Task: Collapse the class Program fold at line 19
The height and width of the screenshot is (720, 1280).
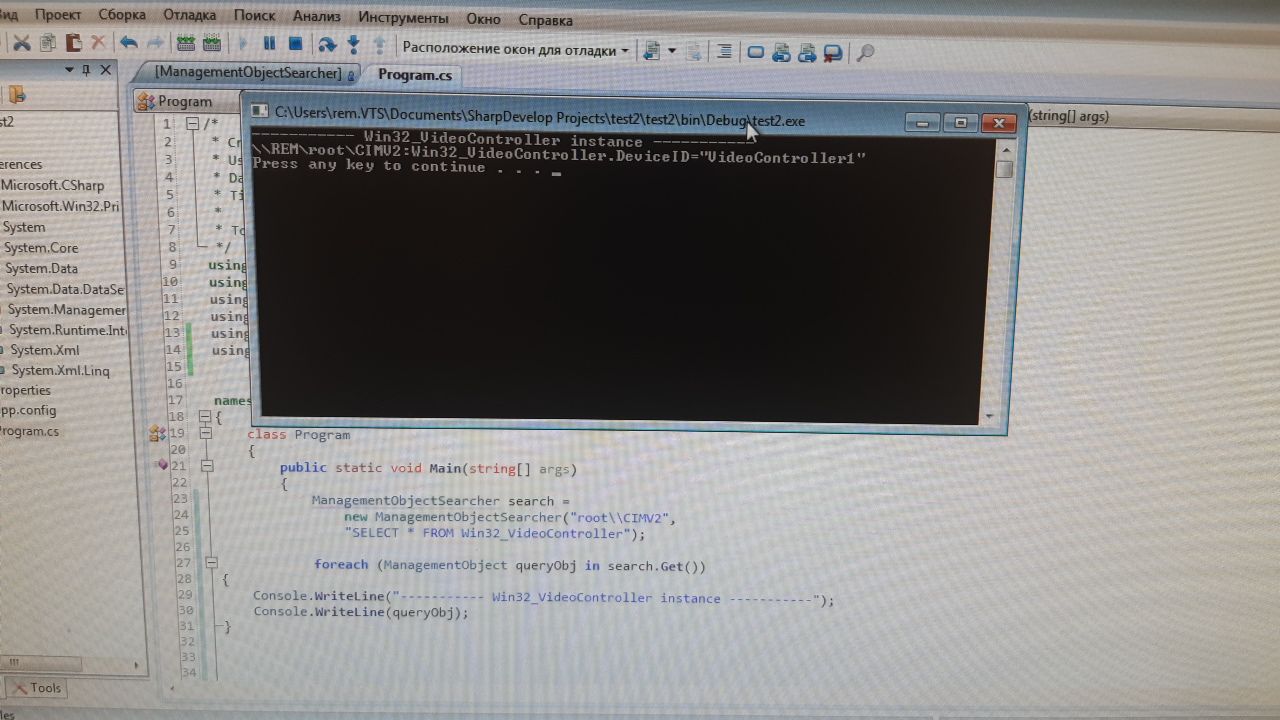Action: (206, 434)
